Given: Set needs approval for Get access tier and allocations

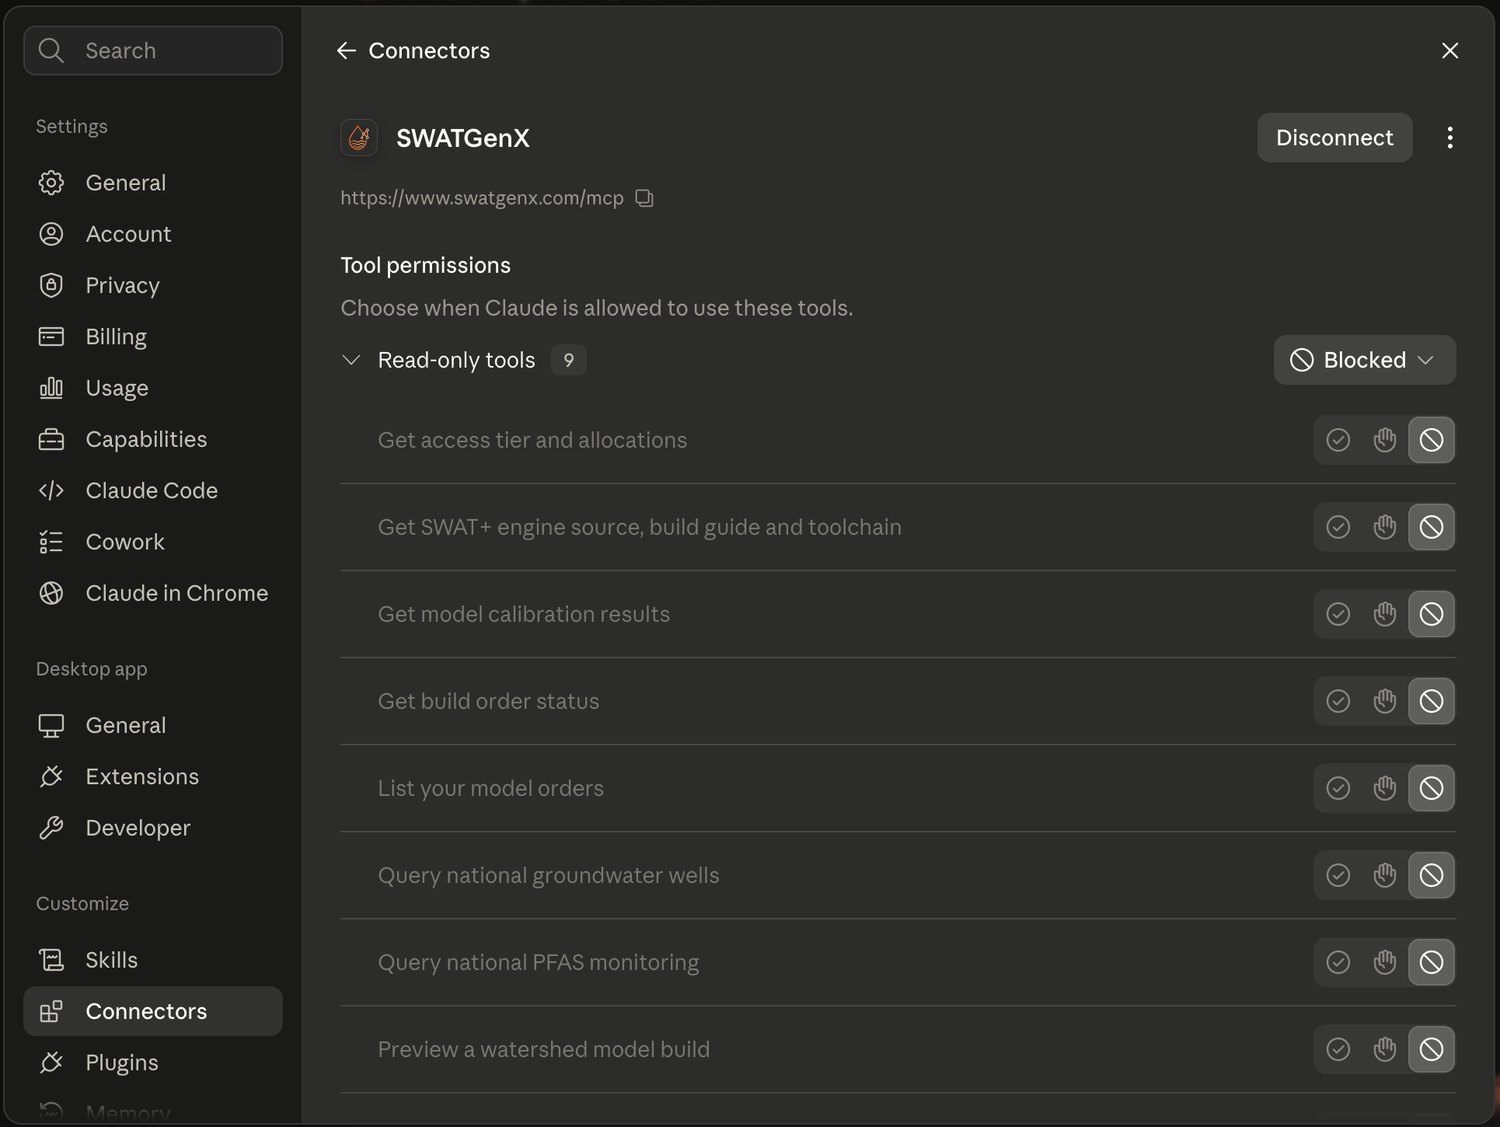Looking at the screenshot, I should 1385,440.
